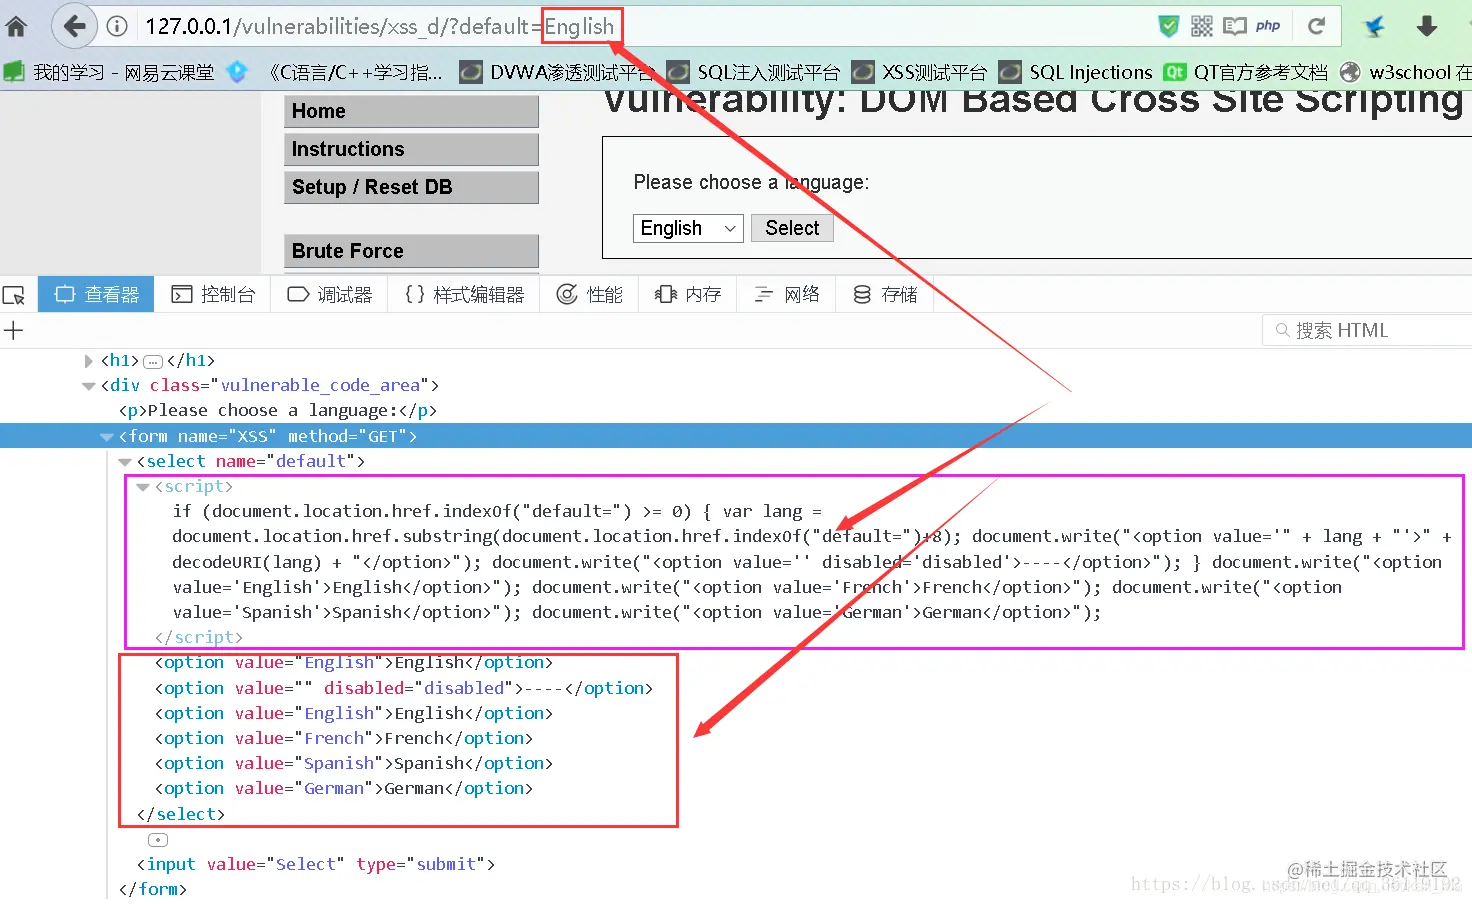The image size is (1472, 904).
Task: Open 我的学习 - 网易云课堂 bookmark
Action: tap(111, 72)
